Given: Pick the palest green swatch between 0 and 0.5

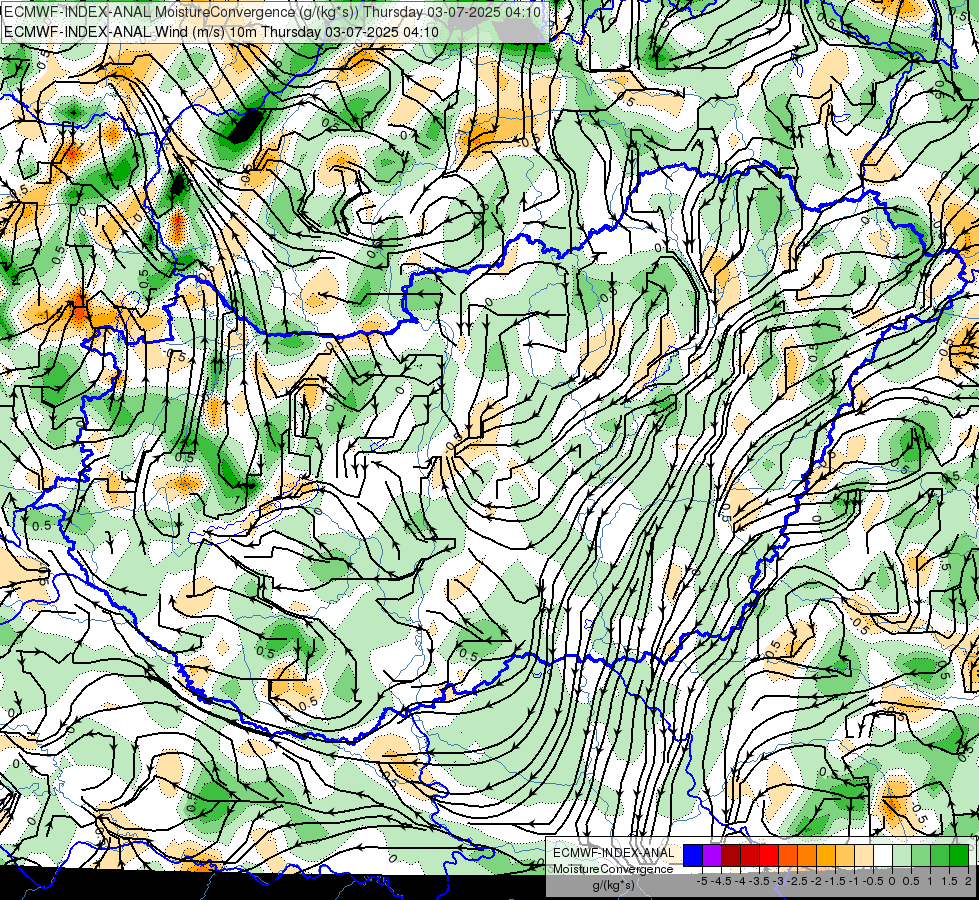Looking at the screenshot, I should tap(902, 855).
